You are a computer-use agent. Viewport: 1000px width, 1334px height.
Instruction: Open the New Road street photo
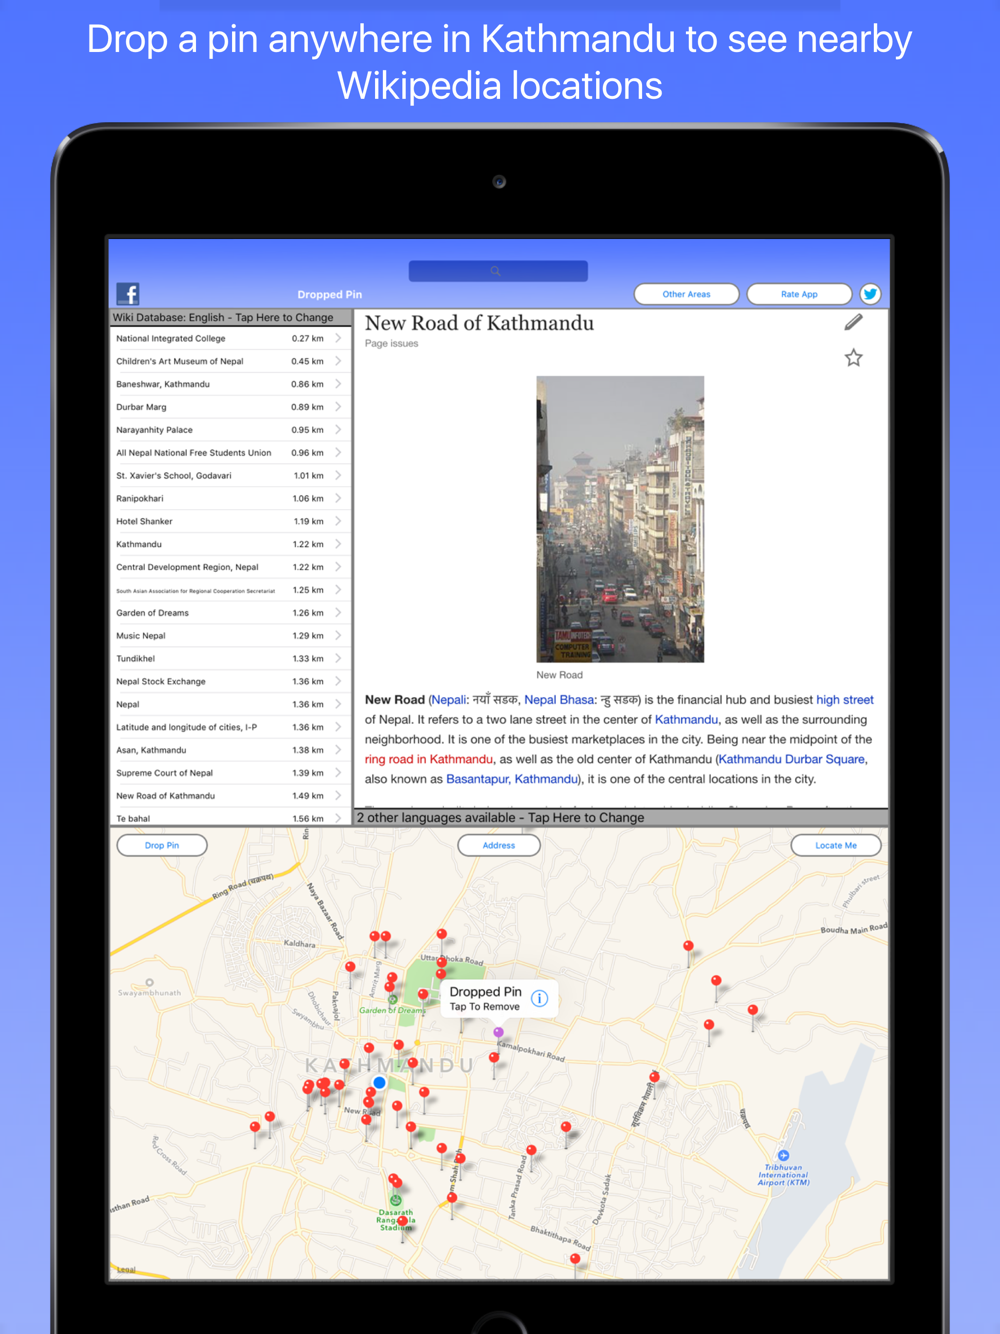620,519
